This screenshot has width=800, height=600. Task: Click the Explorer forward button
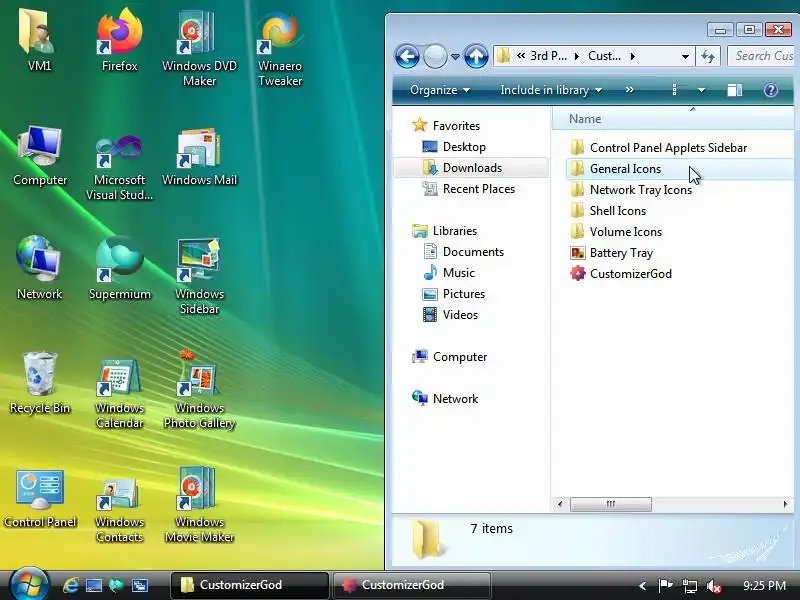435,56
